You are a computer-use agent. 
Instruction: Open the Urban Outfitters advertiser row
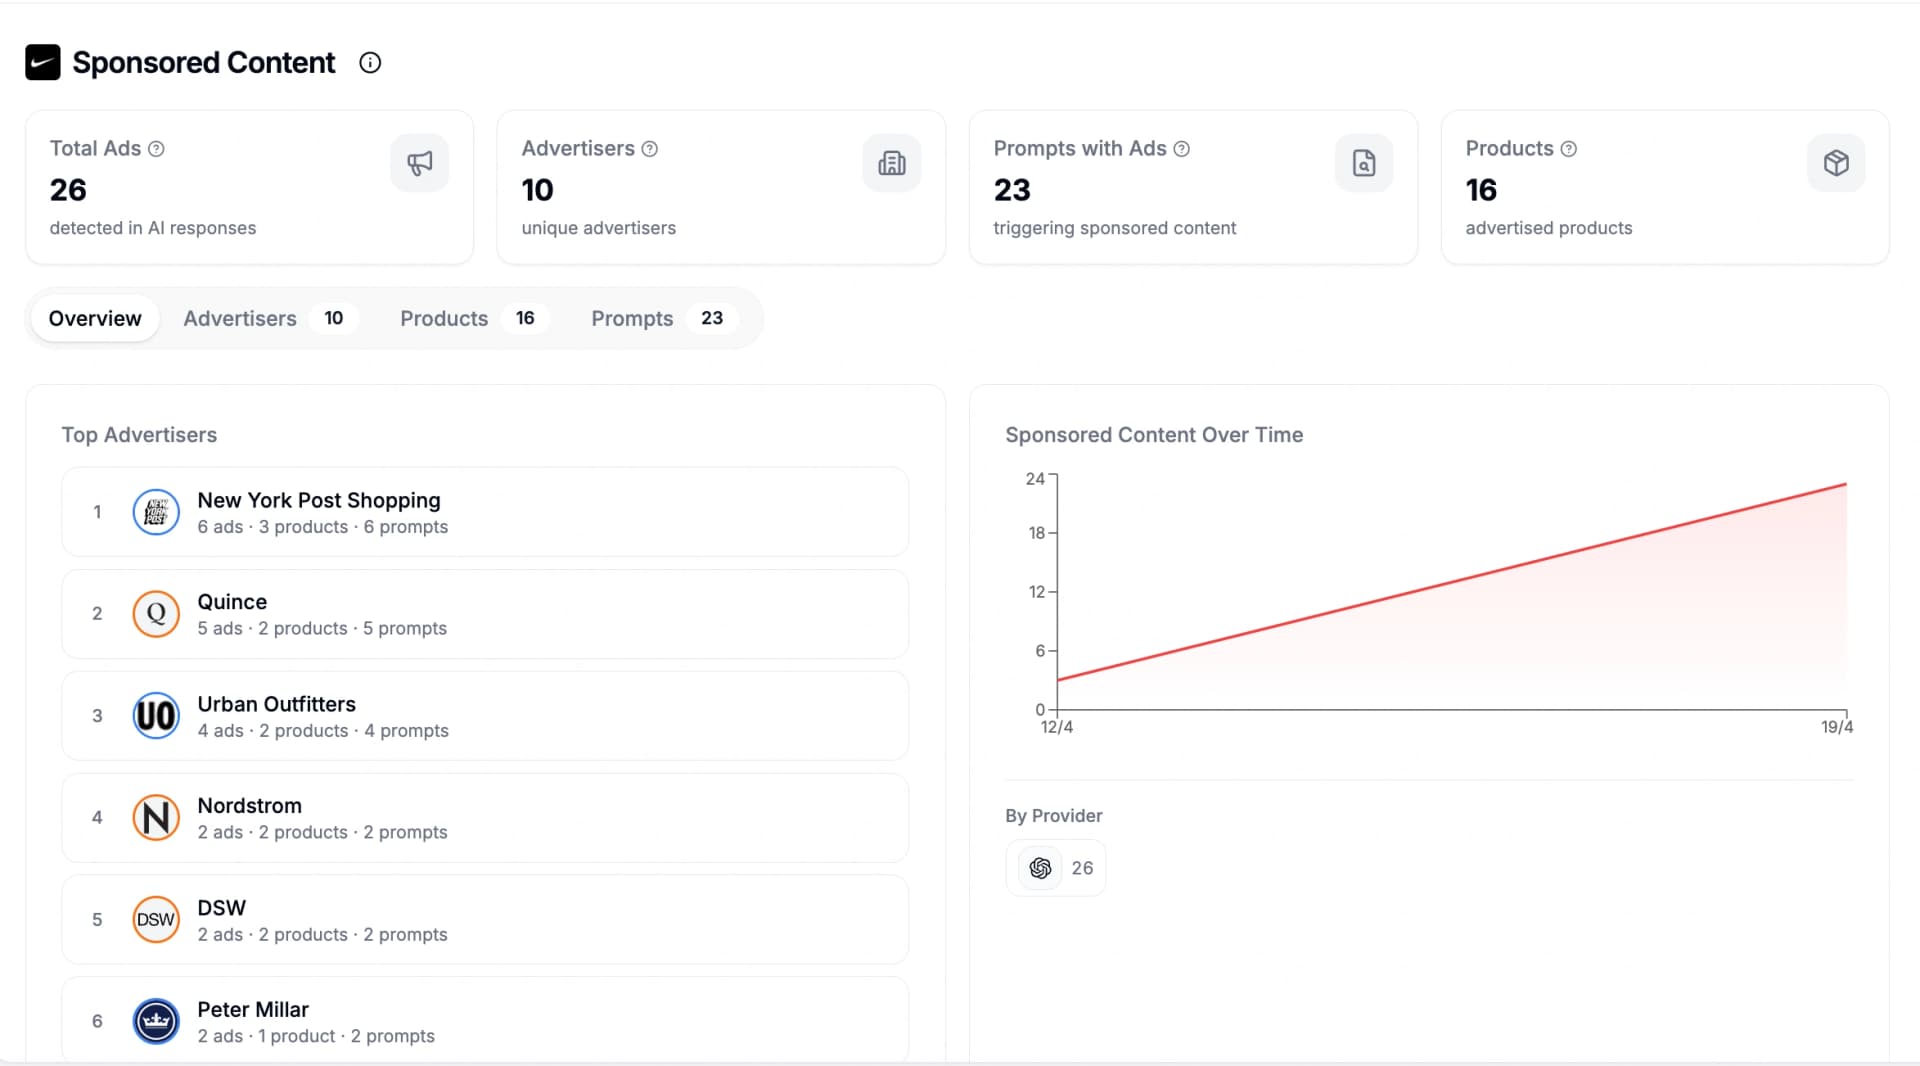(x=485, y=716)
